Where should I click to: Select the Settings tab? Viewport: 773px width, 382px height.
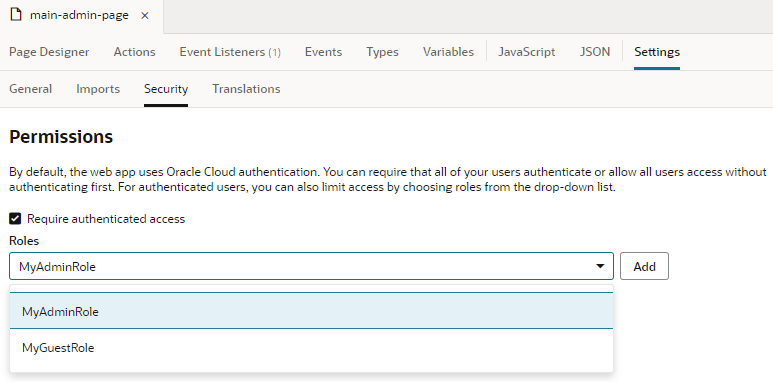pyautogui.click(x=657, y=52)
